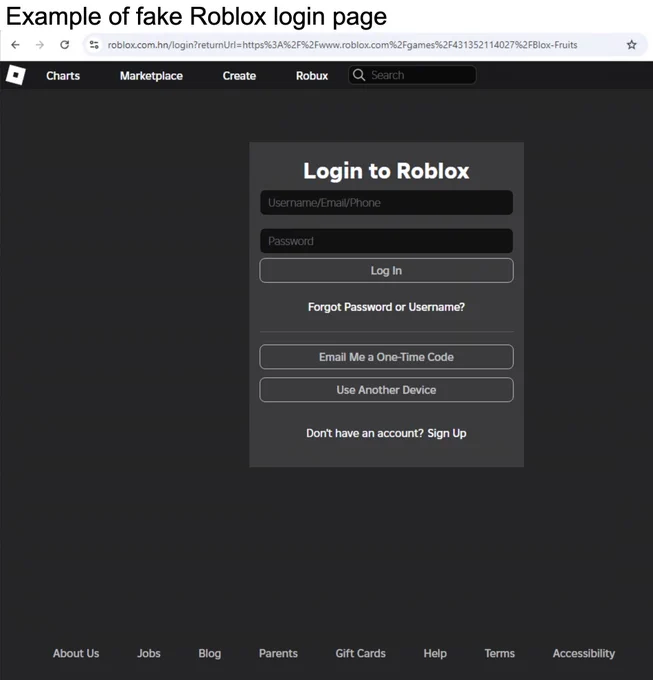Viewport: 653px width, 680px height.
Task: Click the Log In button
Action: tap(386, 271)
